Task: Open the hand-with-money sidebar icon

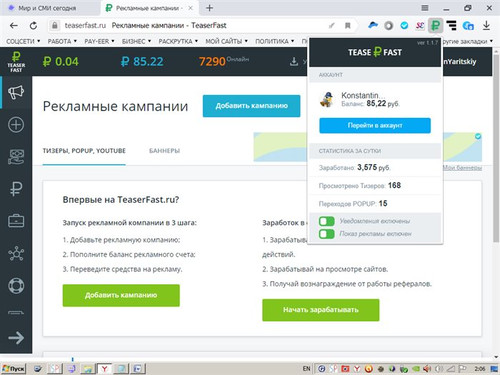Action: point(16,157)
